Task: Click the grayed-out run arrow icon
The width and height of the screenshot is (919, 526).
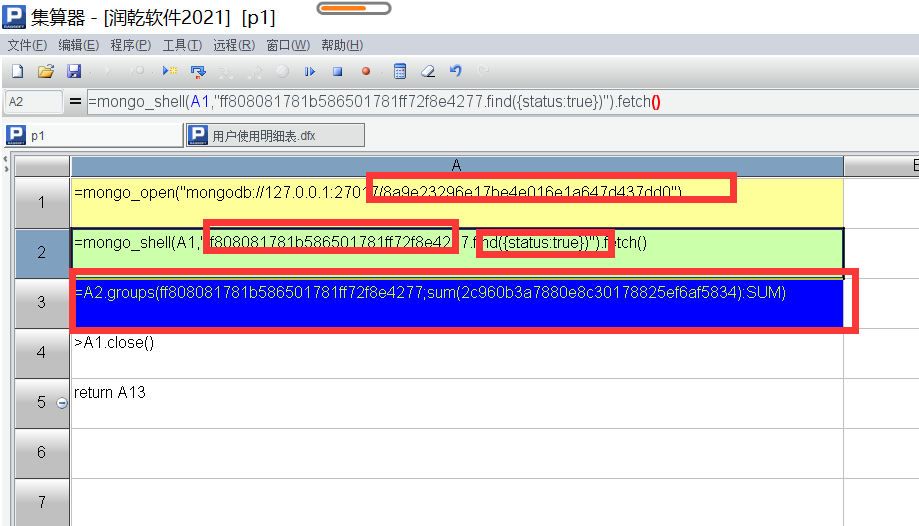Action: coord(107,72)
